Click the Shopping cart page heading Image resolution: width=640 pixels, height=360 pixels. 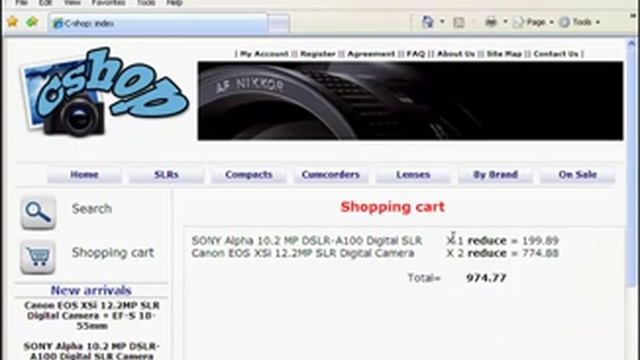[x=393, y=207]
